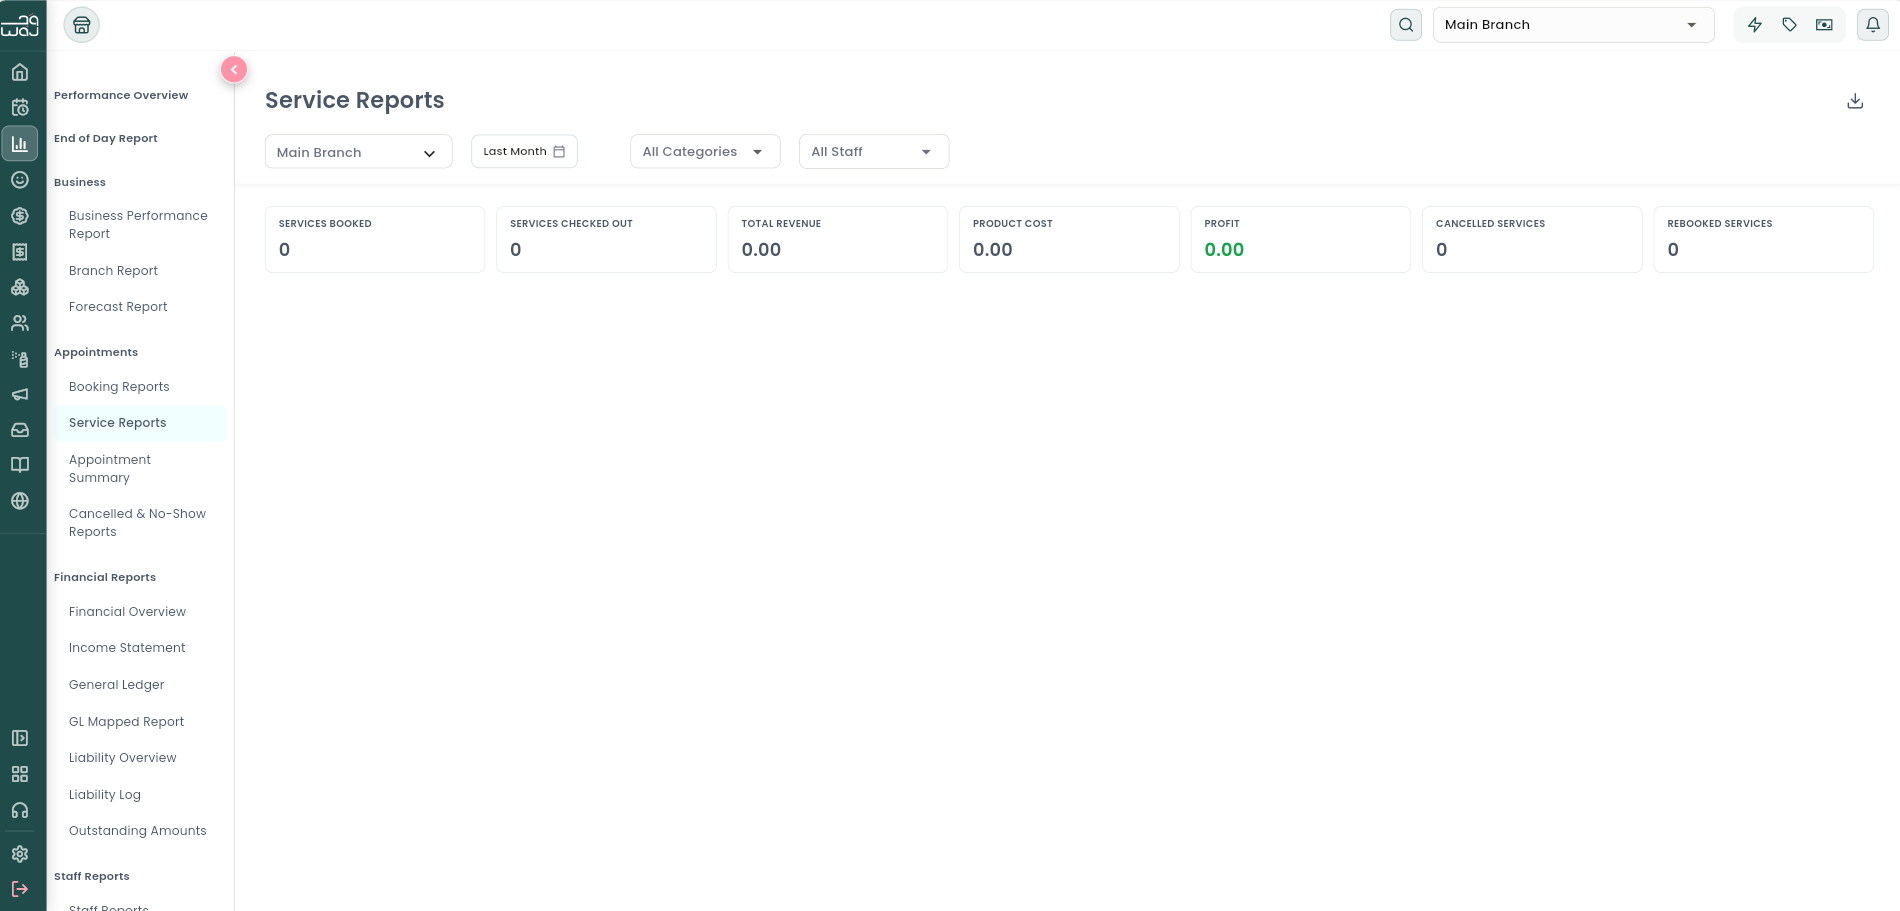Click the store icon button in header
This screenshot has height=911, width=1900.
[x=82, y=25]
